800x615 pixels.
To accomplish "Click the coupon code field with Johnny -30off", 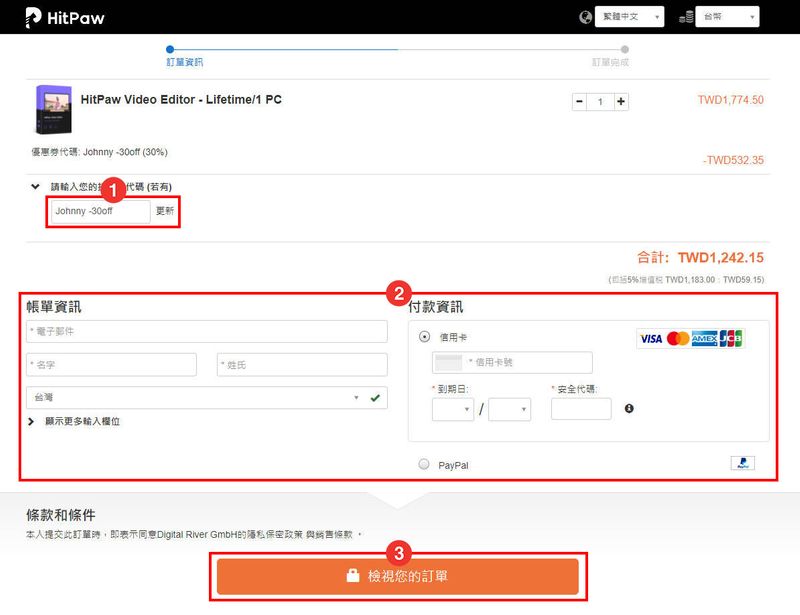I will pos(101,211).
